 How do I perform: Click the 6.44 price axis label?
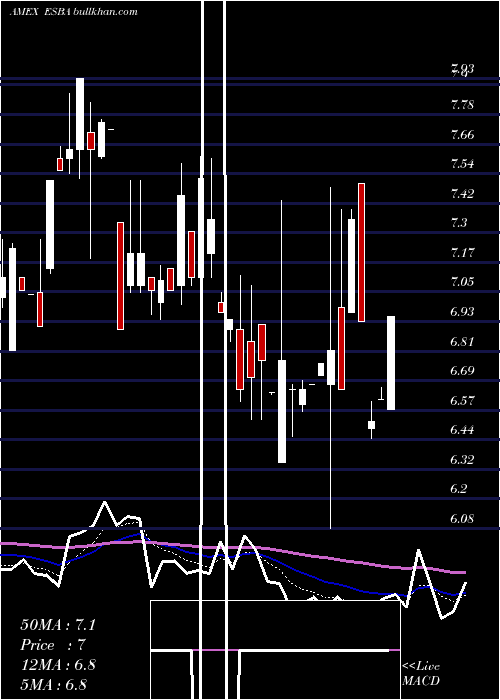[462, 429]
